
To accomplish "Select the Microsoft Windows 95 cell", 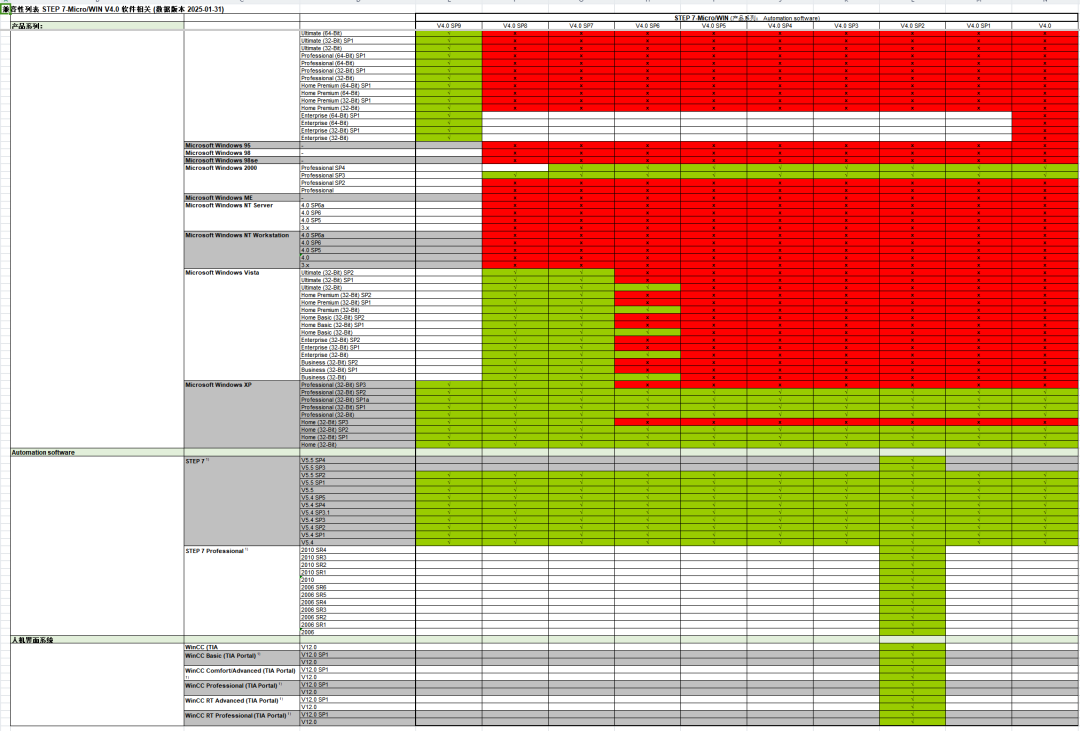I will click(242, 145).
